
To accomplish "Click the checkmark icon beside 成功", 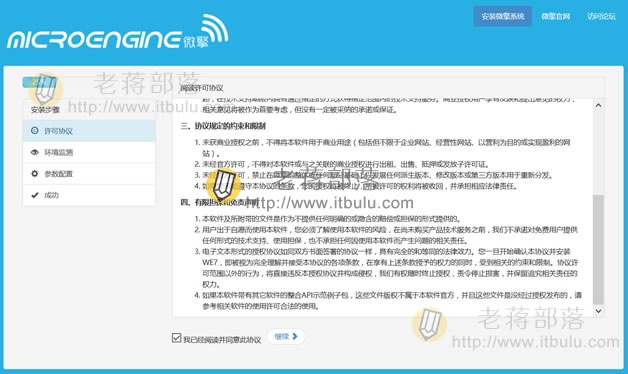I will 35,195.
